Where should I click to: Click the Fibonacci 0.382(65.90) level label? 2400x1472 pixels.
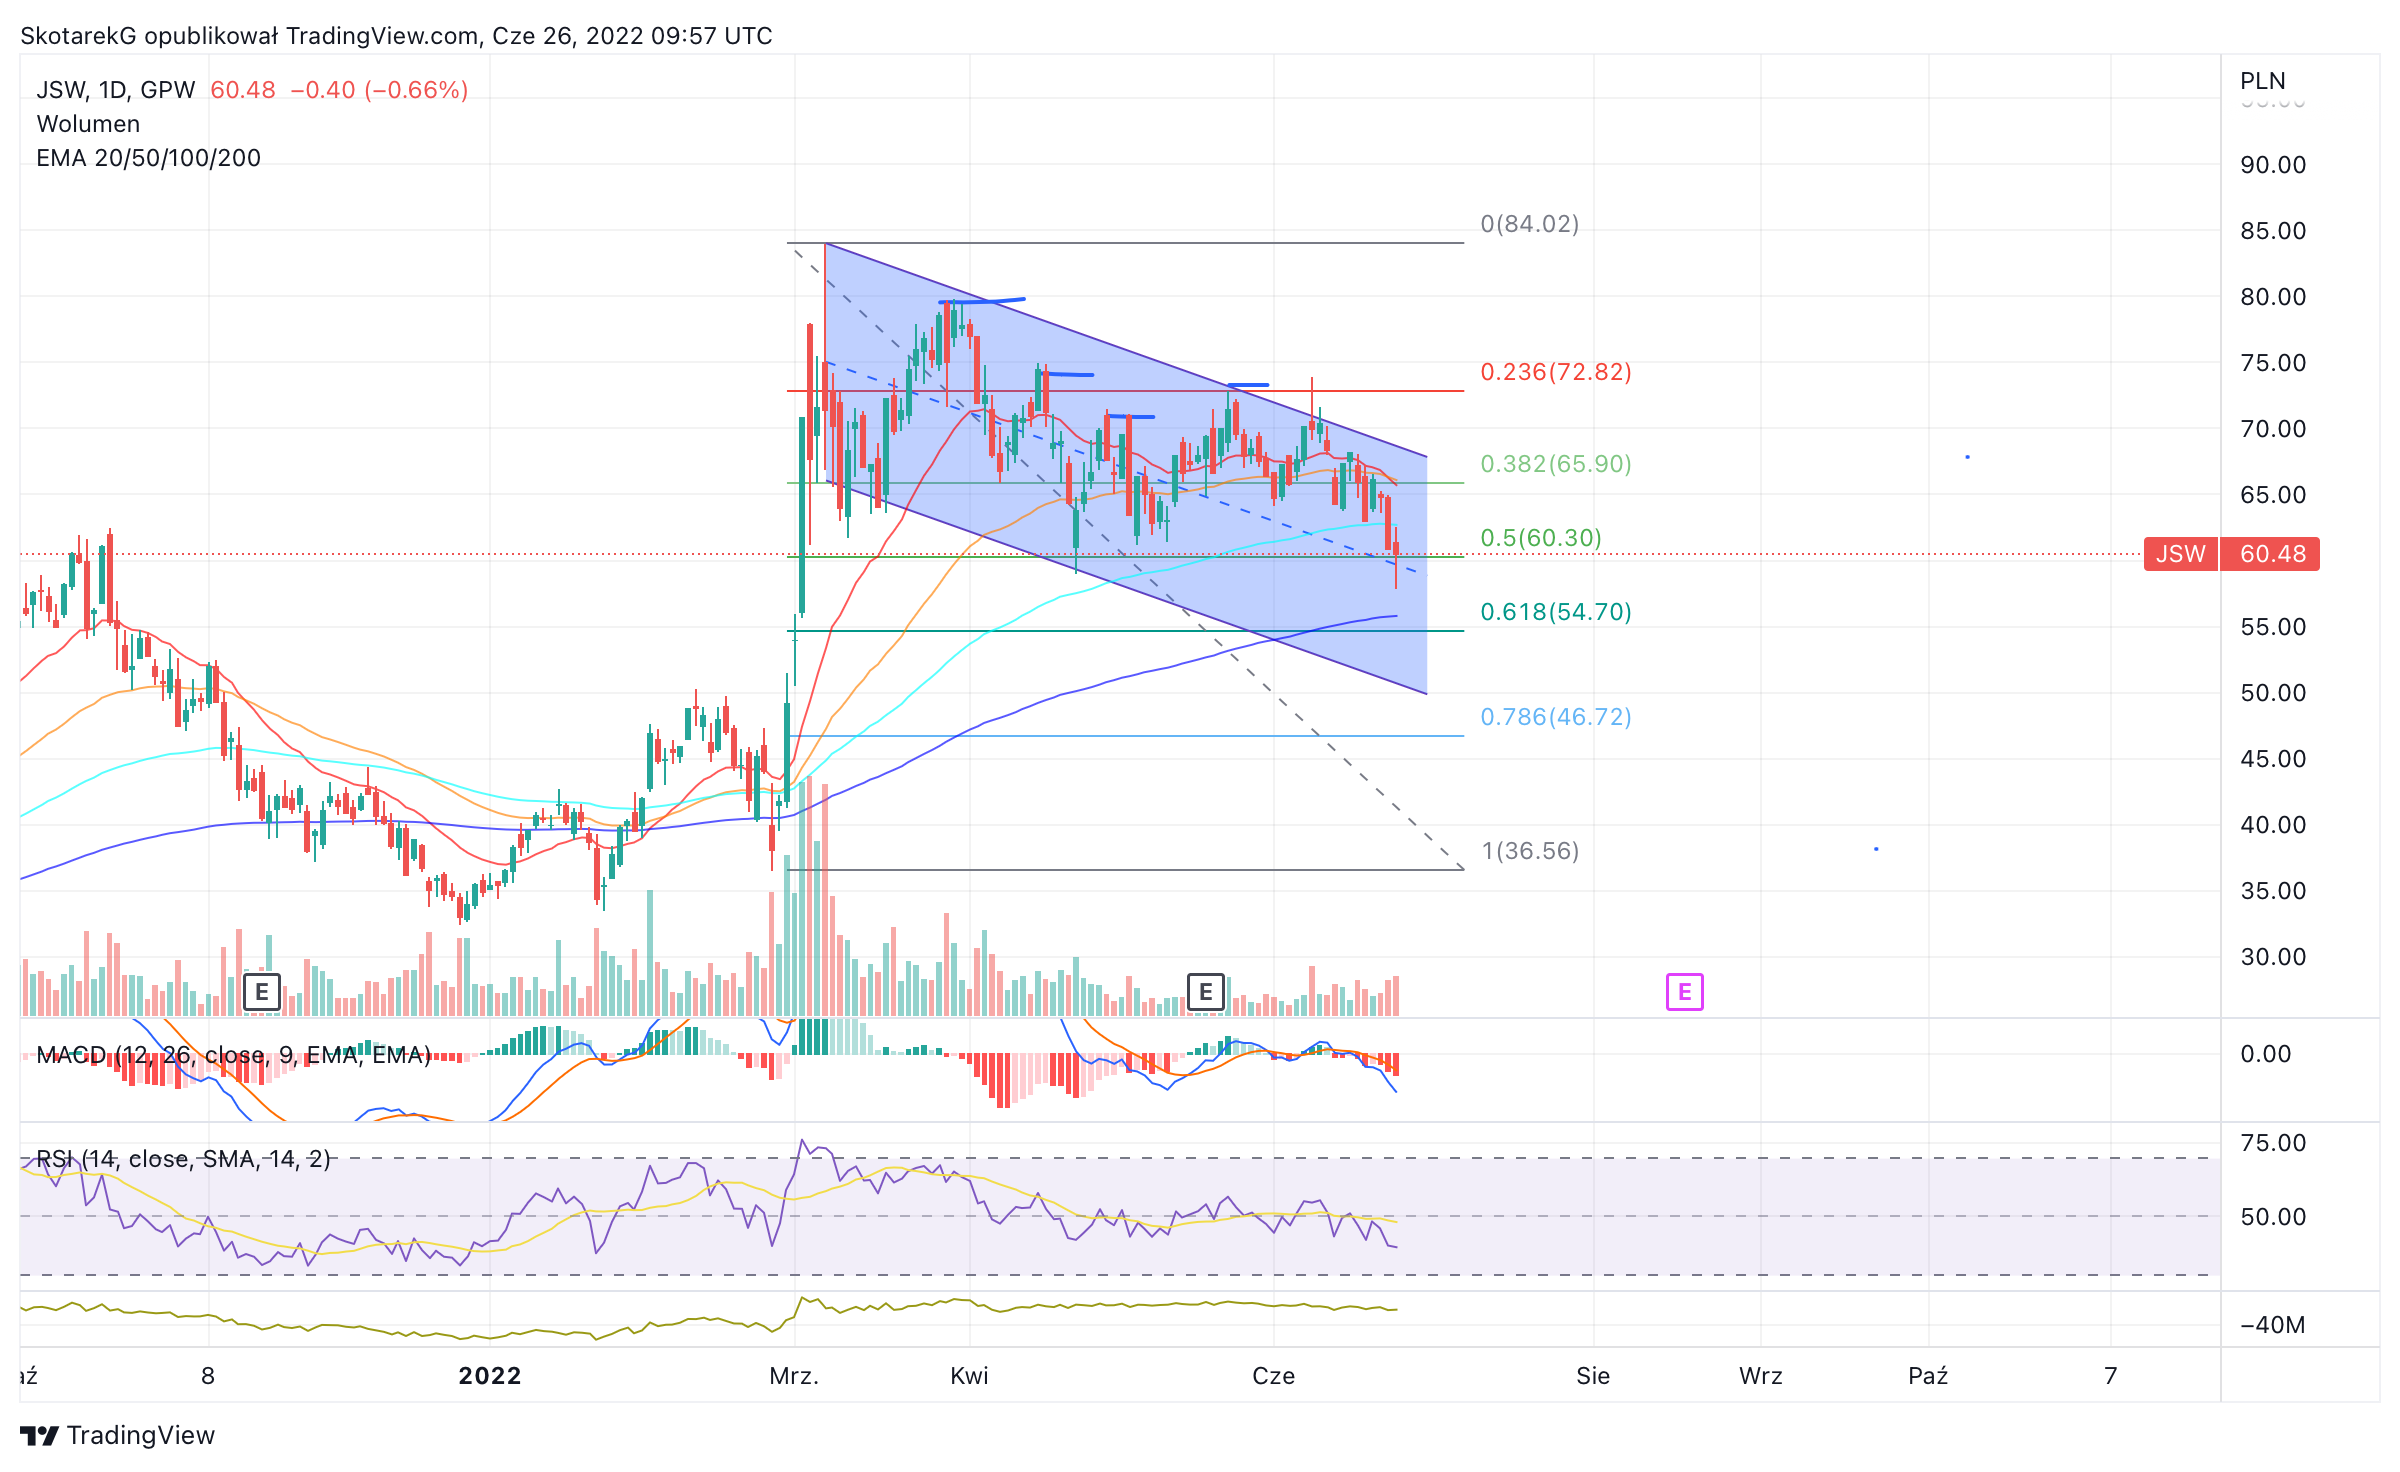(1556, 464)
